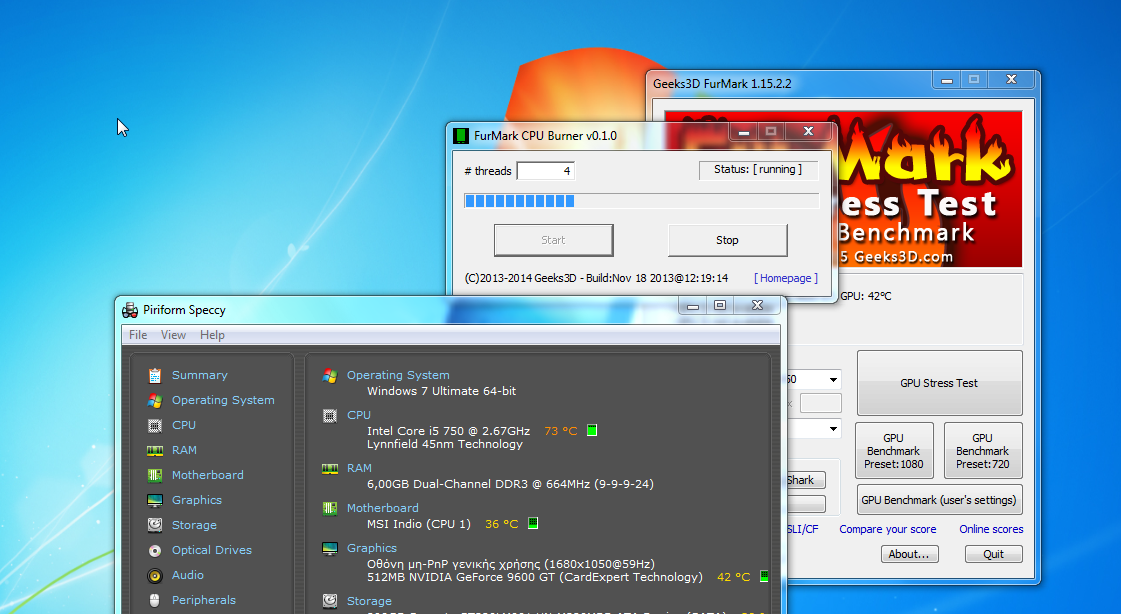The height and width of the screenshot is (614, 1121).
Task: Click the drive icon beside Storage heading
Action: tap(330, 601)
